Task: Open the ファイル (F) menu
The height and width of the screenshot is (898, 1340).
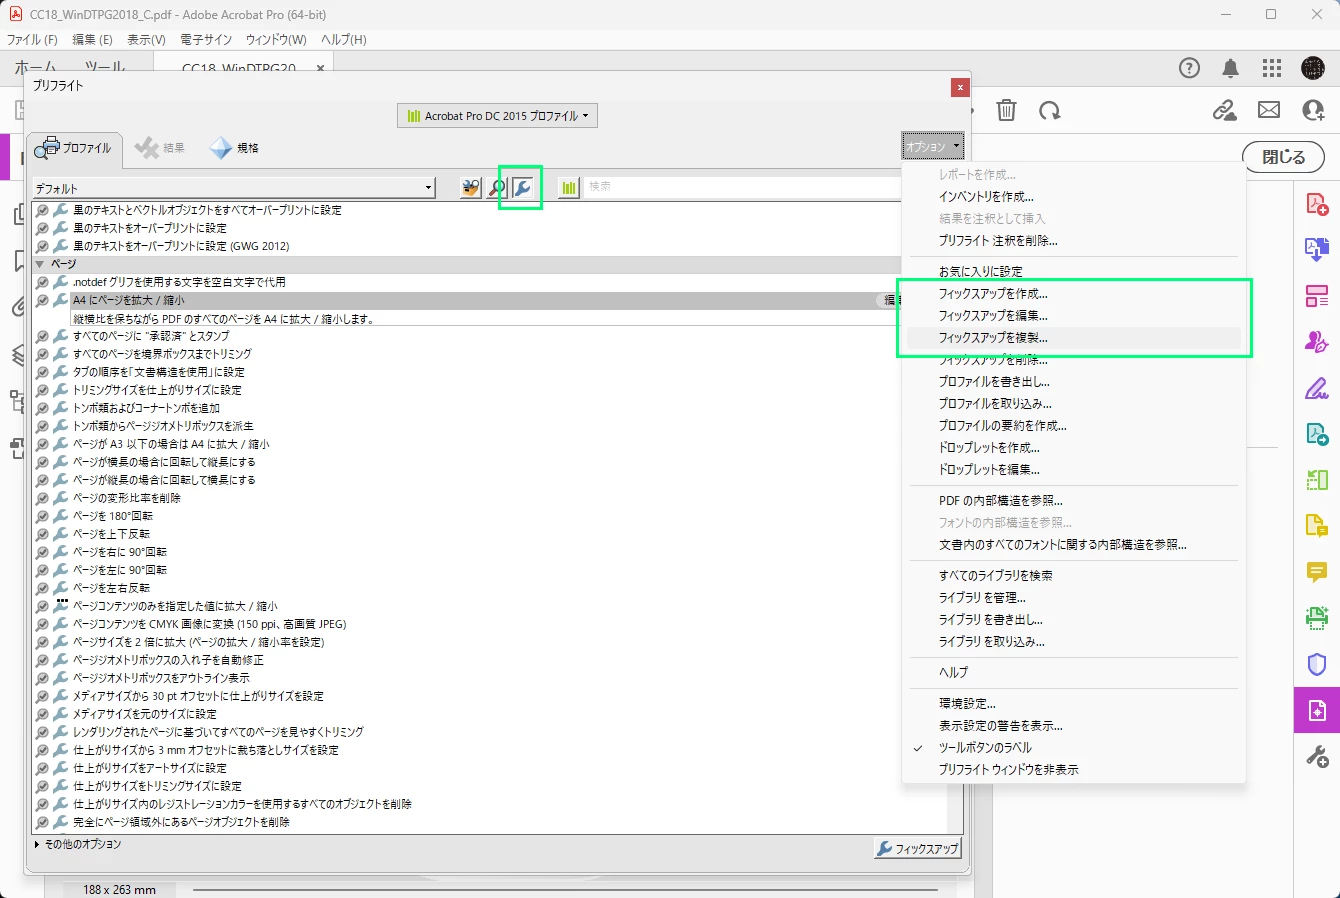Action: (x=32, y=39)
